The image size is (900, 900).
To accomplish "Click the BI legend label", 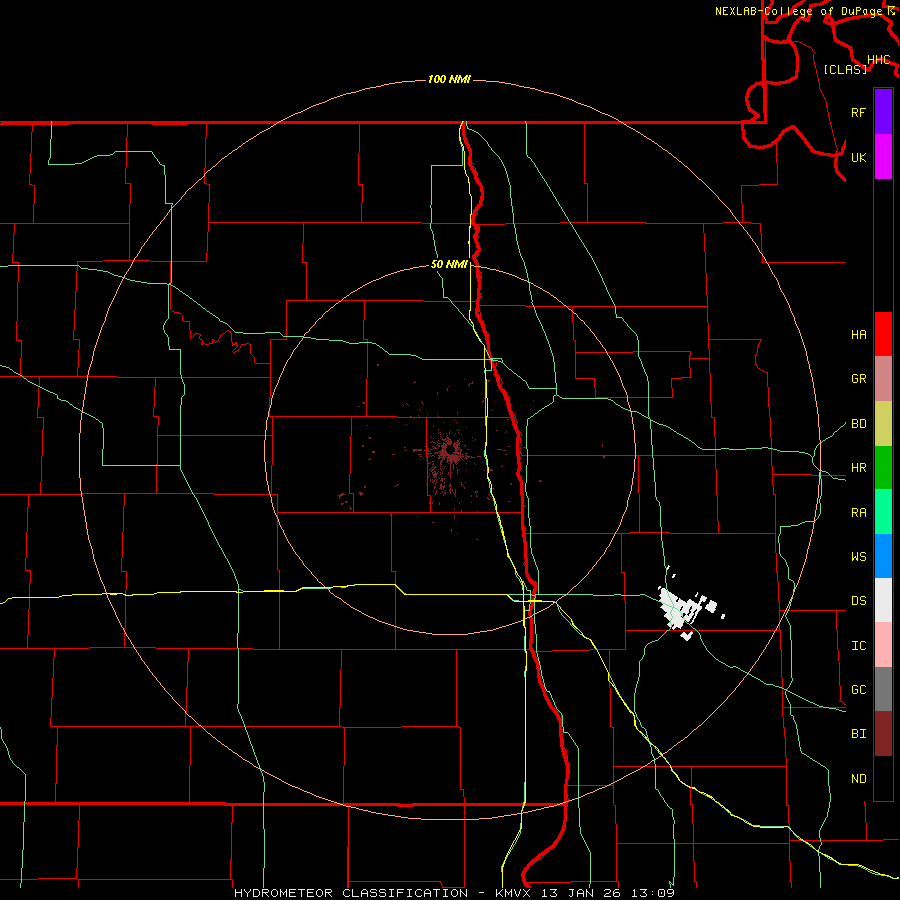I will pos(858,734).
